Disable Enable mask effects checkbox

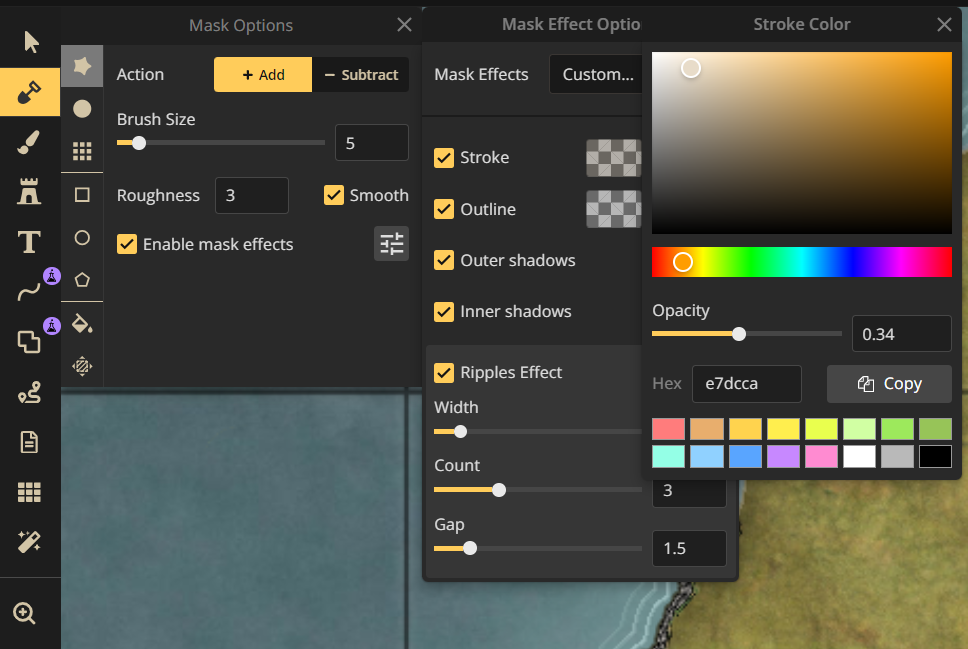click(x=127, y=244)
